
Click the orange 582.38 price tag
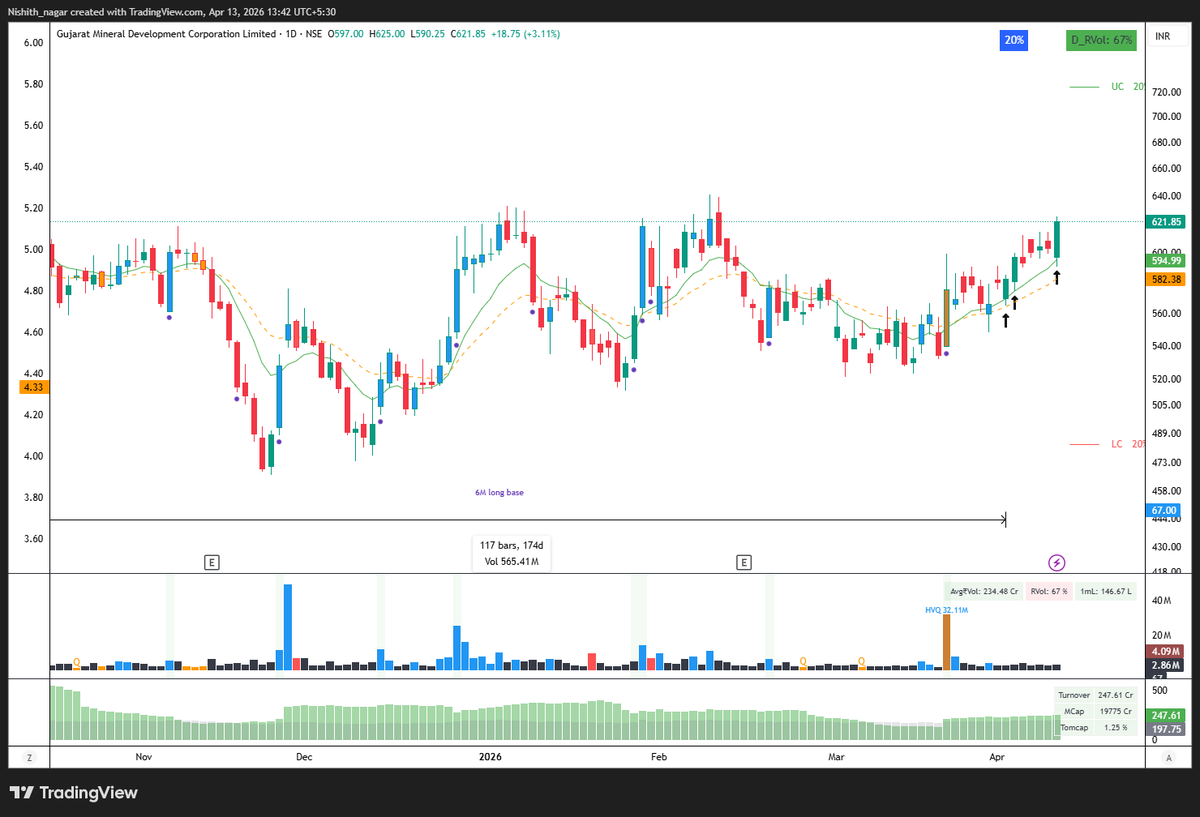[x=1168, y=279]
